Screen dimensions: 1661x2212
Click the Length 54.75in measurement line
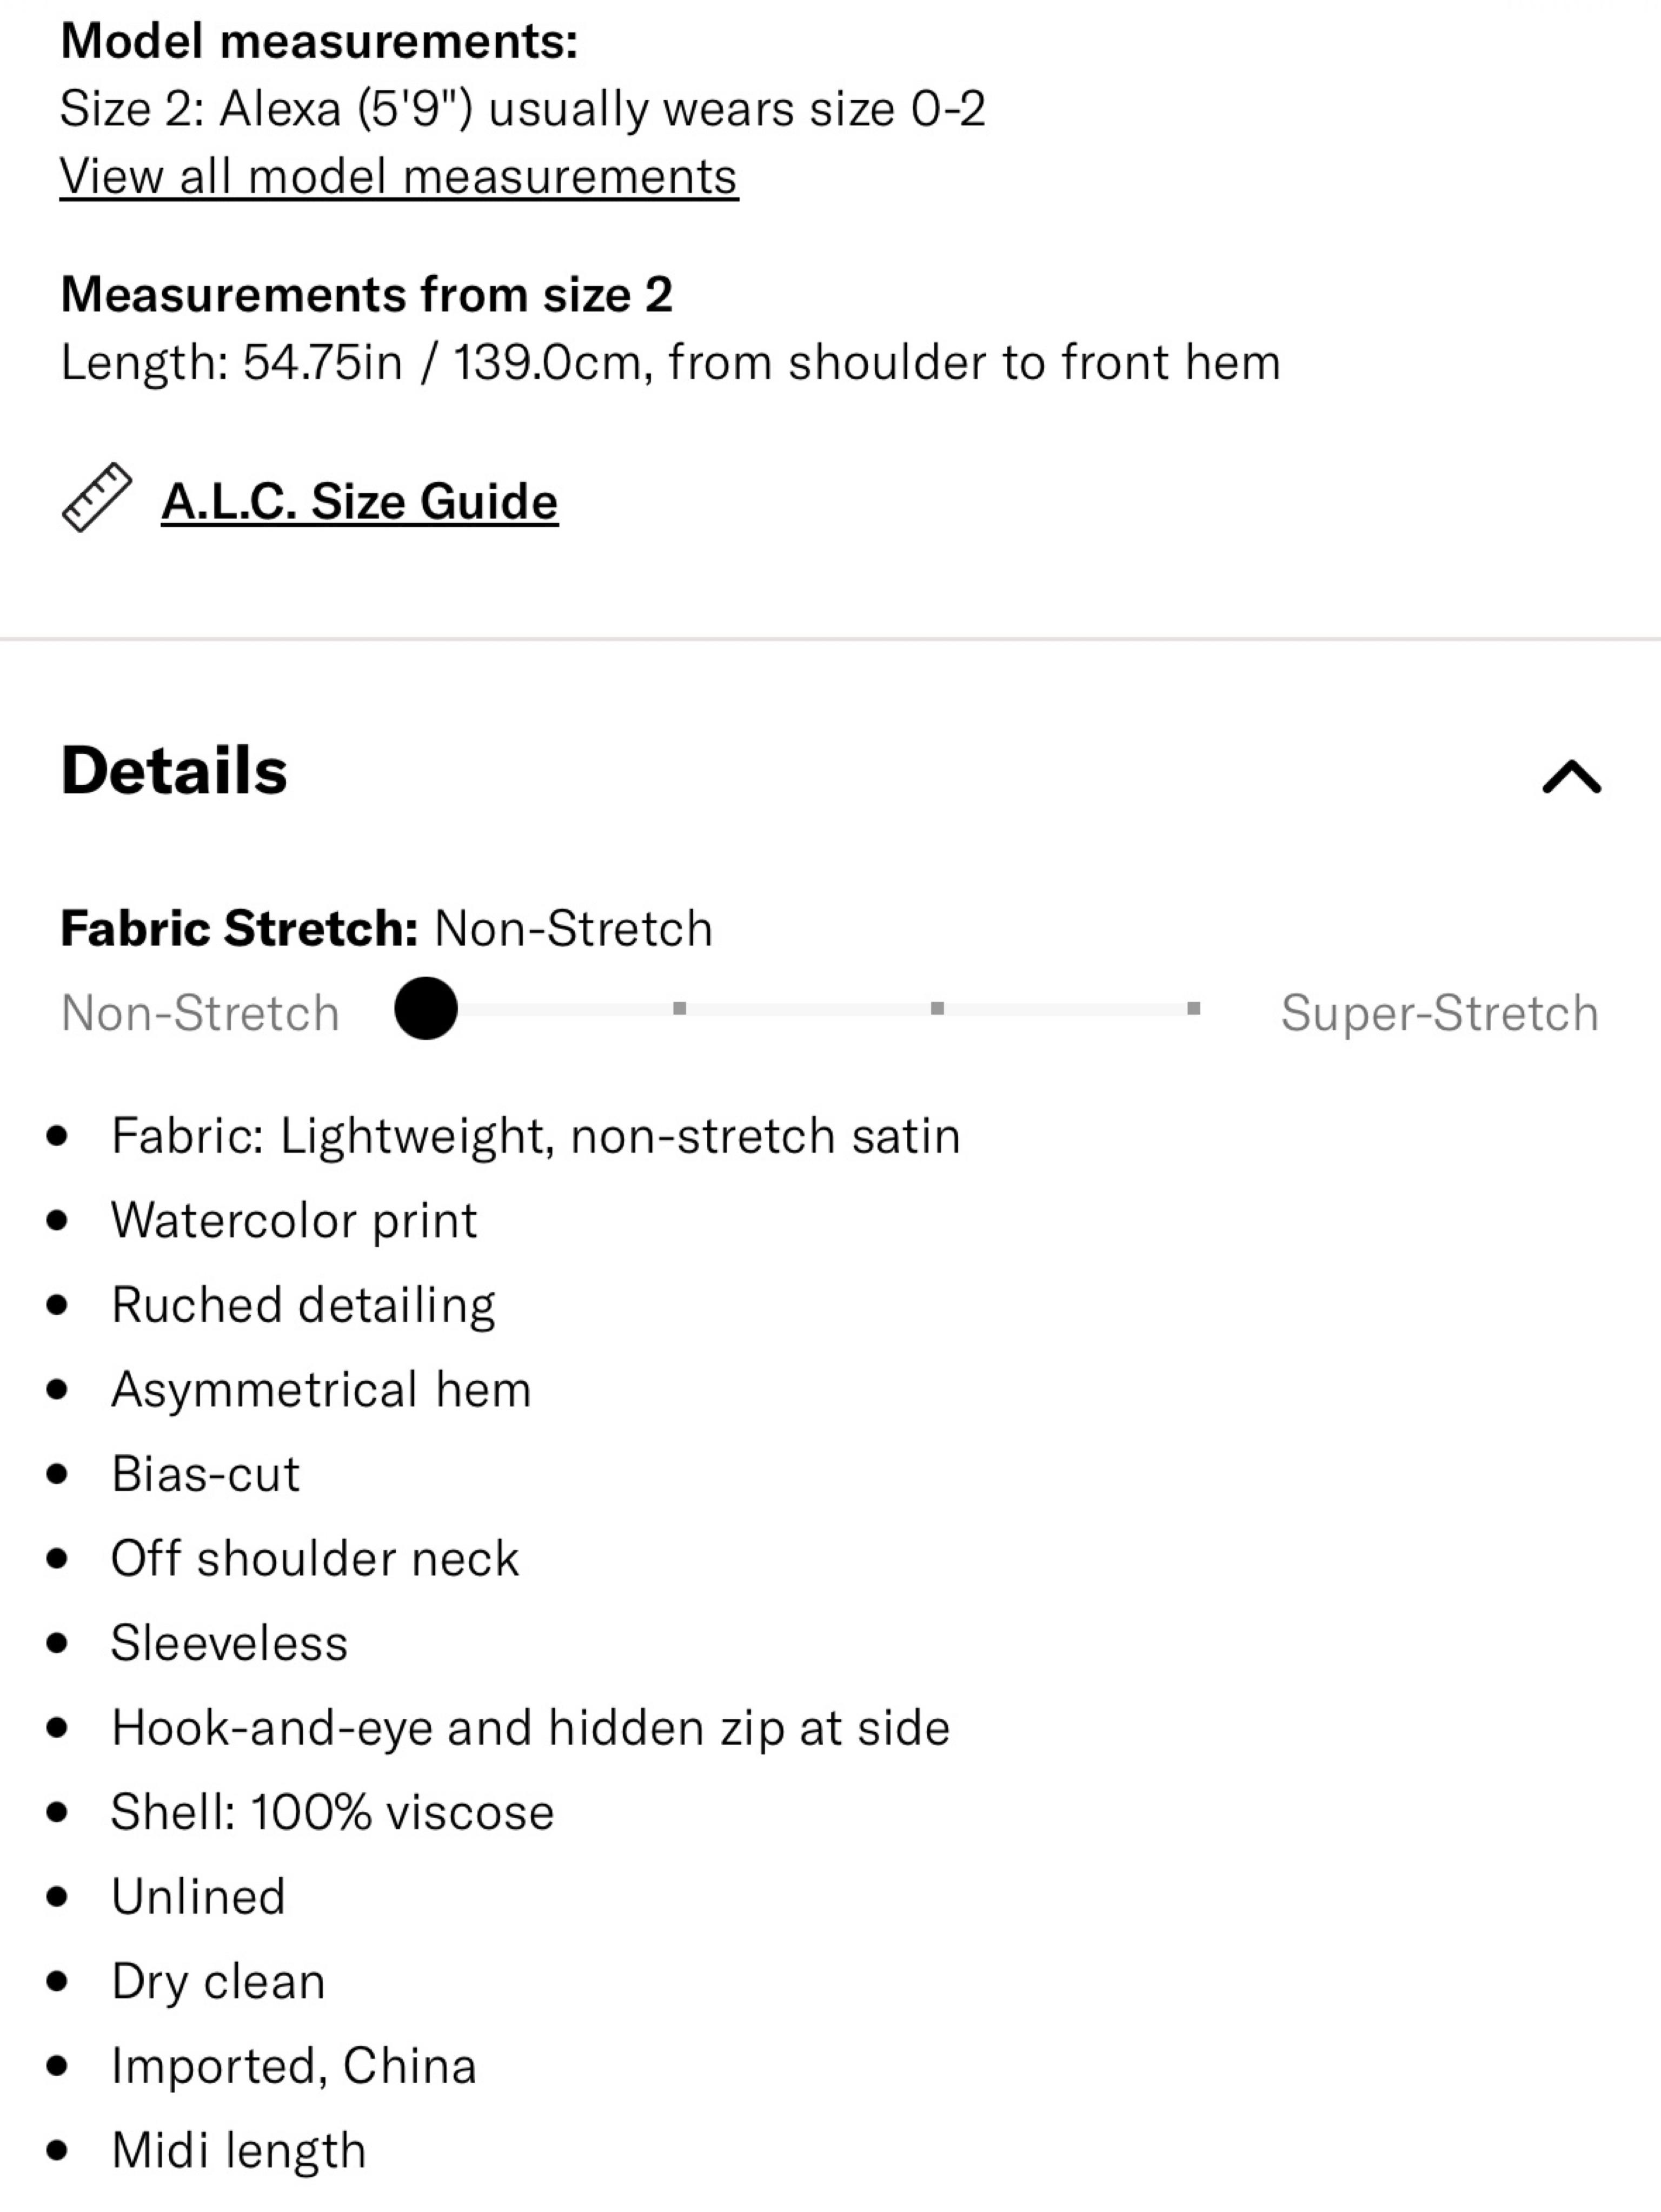pyautogui.click(x=671, y=363)
